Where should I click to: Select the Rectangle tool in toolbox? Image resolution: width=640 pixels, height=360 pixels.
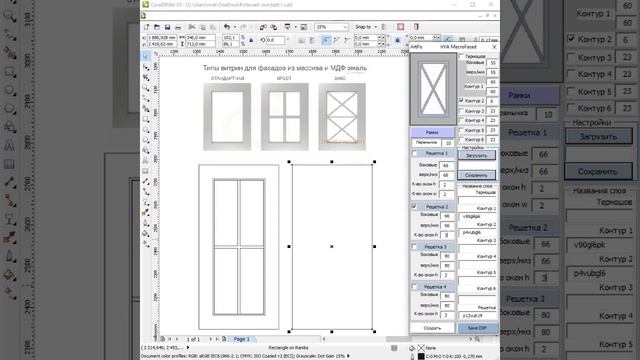pos(146,119)
